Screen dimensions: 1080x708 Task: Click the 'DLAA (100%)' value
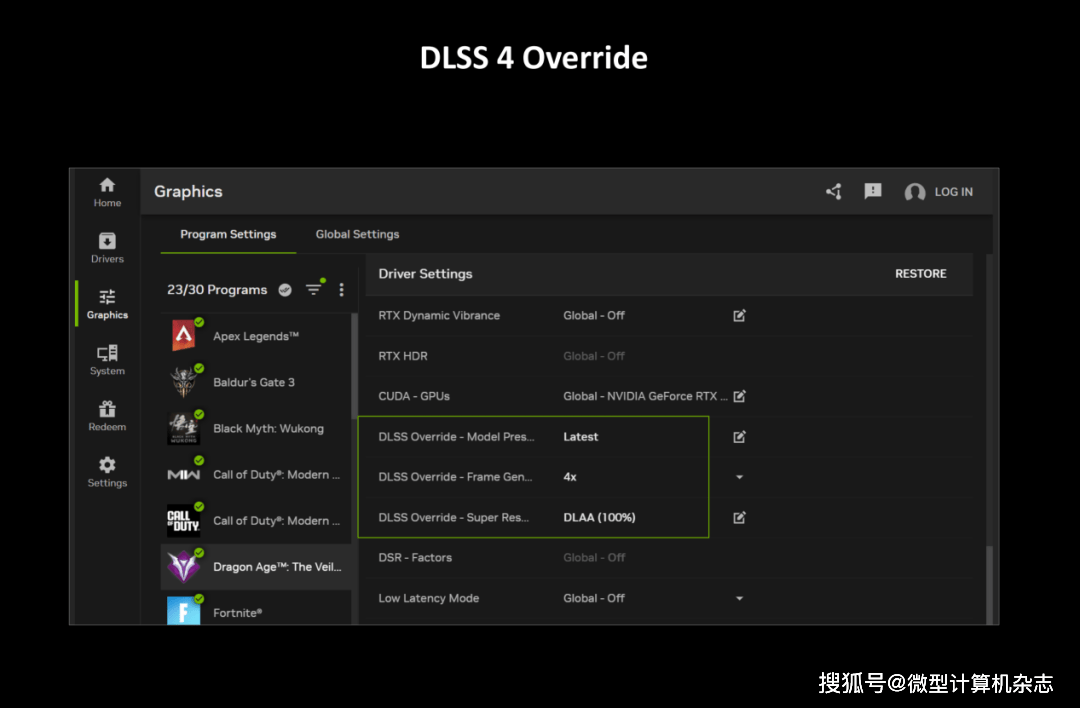(599, 517)
